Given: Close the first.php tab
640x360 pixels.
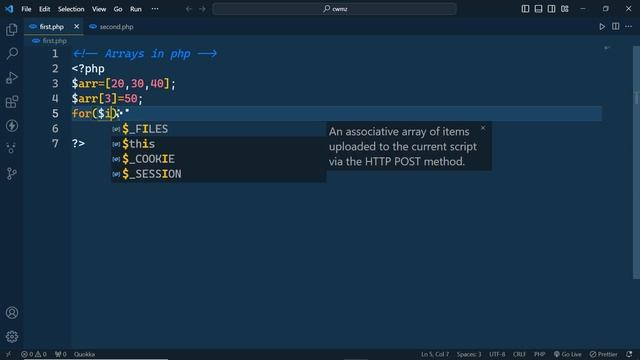Looking at the screenshot, I should [76, 27].
